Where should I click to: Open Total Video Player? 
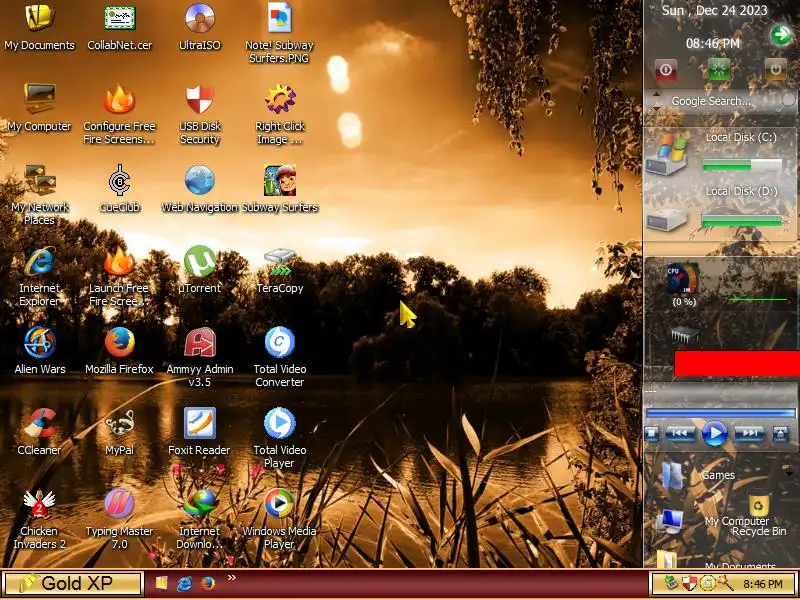pos(280,438)
